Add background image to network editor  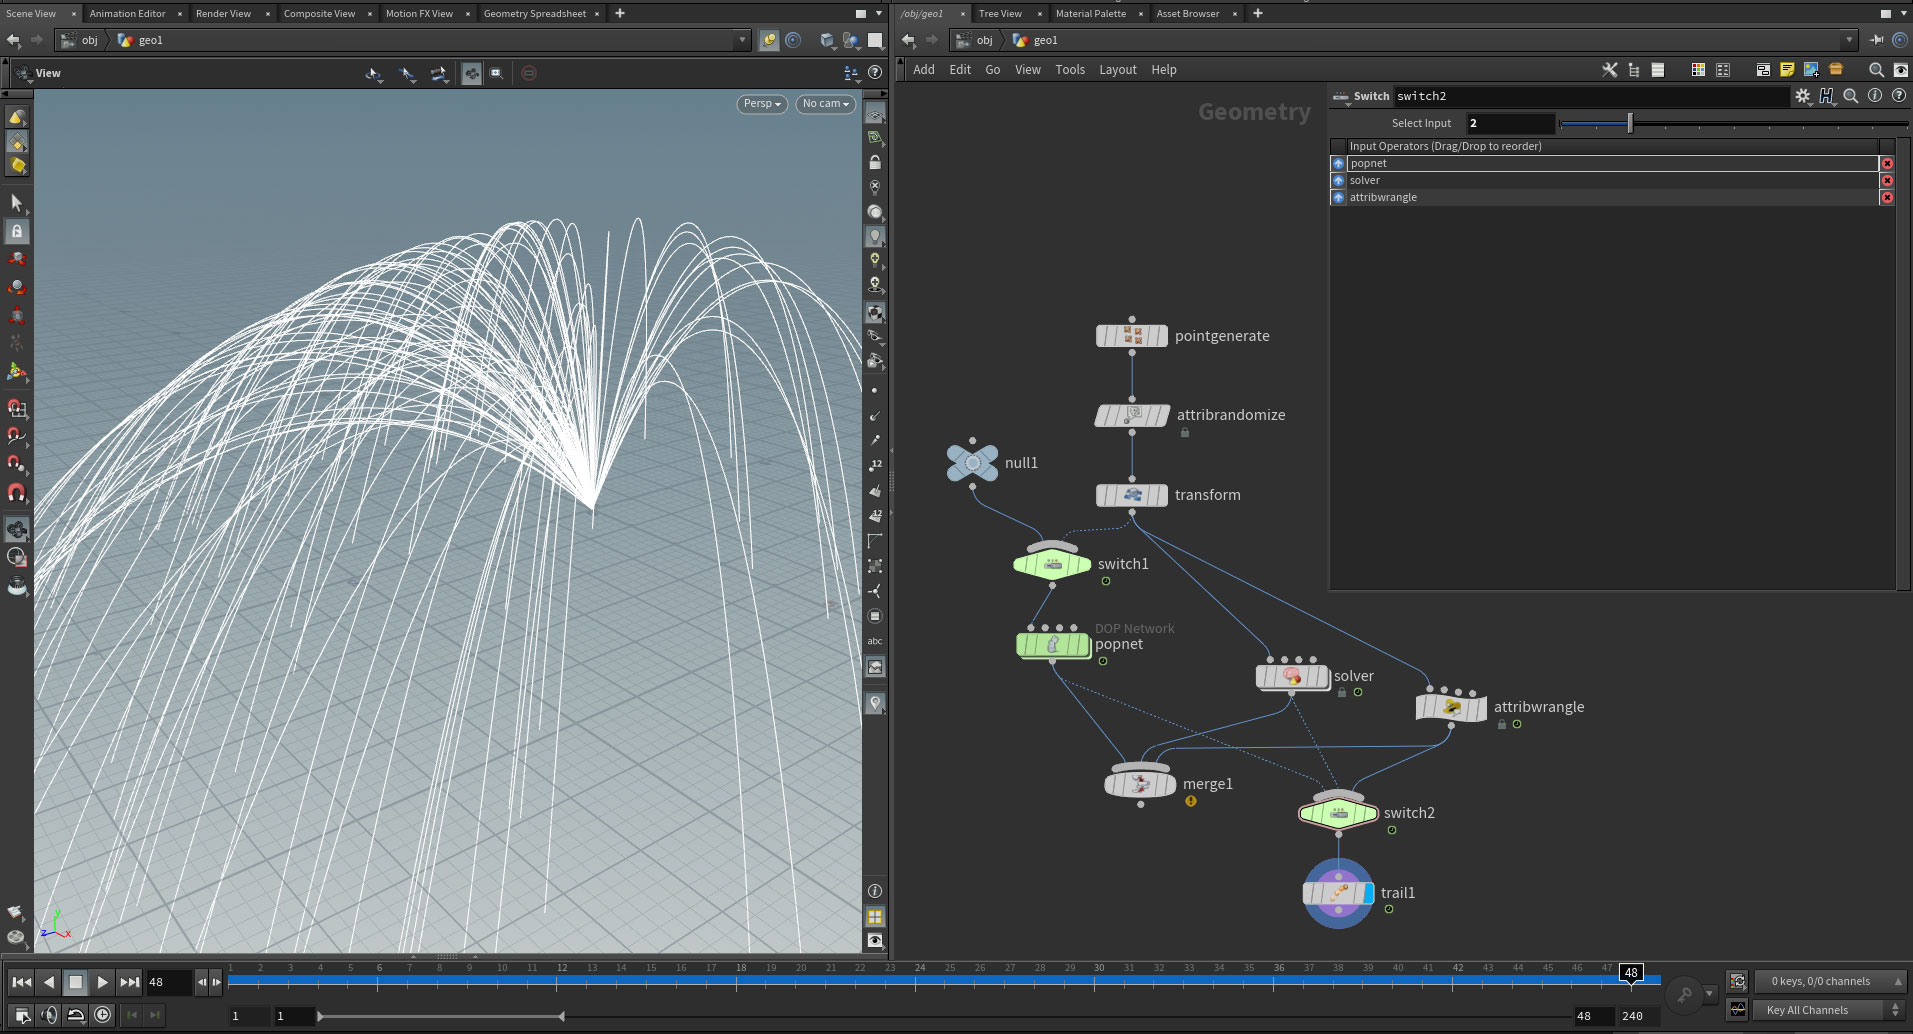point(1811,70)
